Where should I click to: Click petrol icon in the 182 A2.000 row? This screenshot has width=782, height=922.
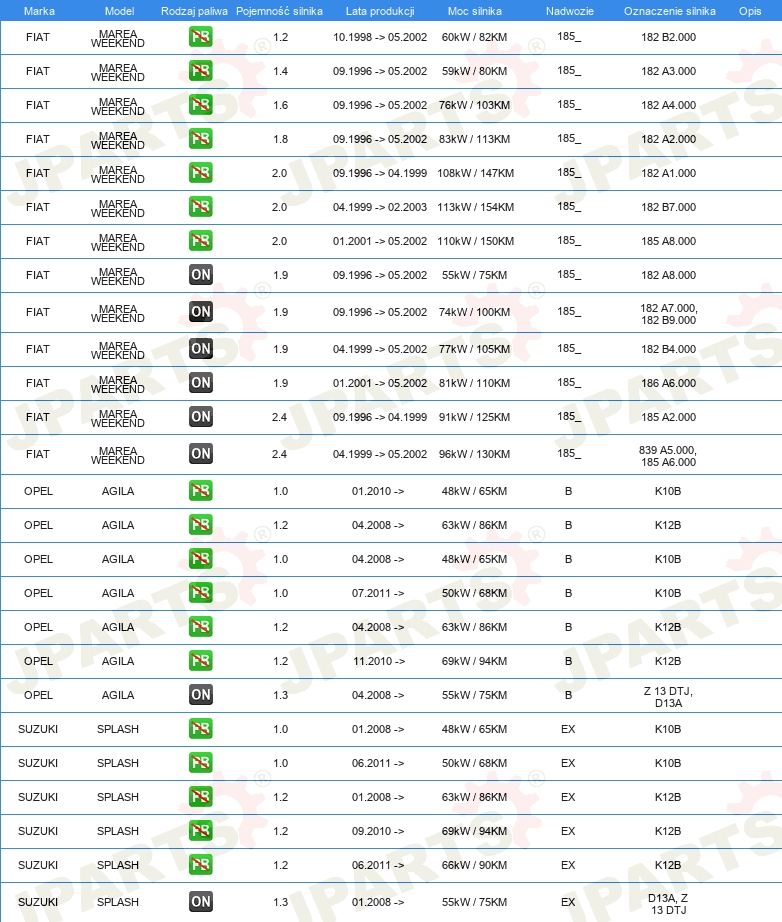point(200,139)
